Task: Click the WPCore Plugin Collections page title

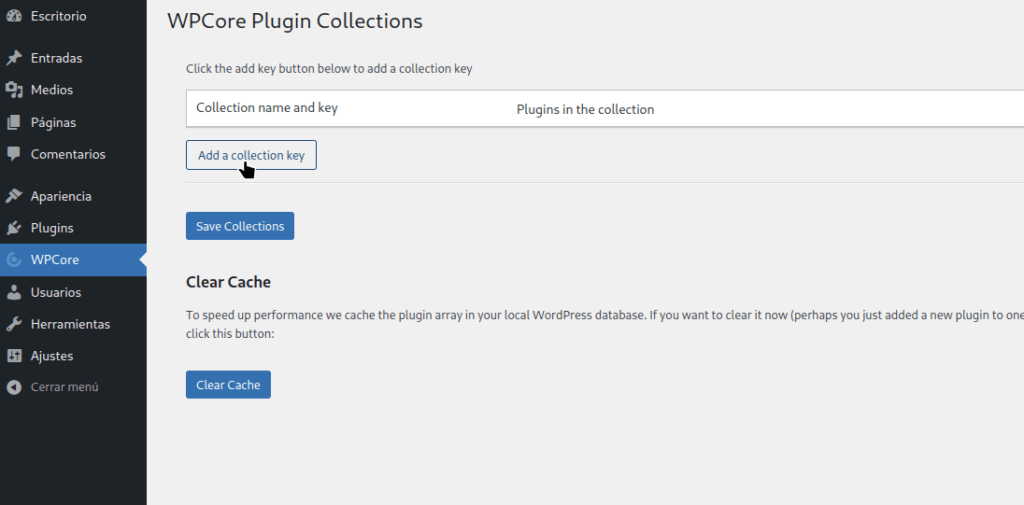Action: click(295, 21)
